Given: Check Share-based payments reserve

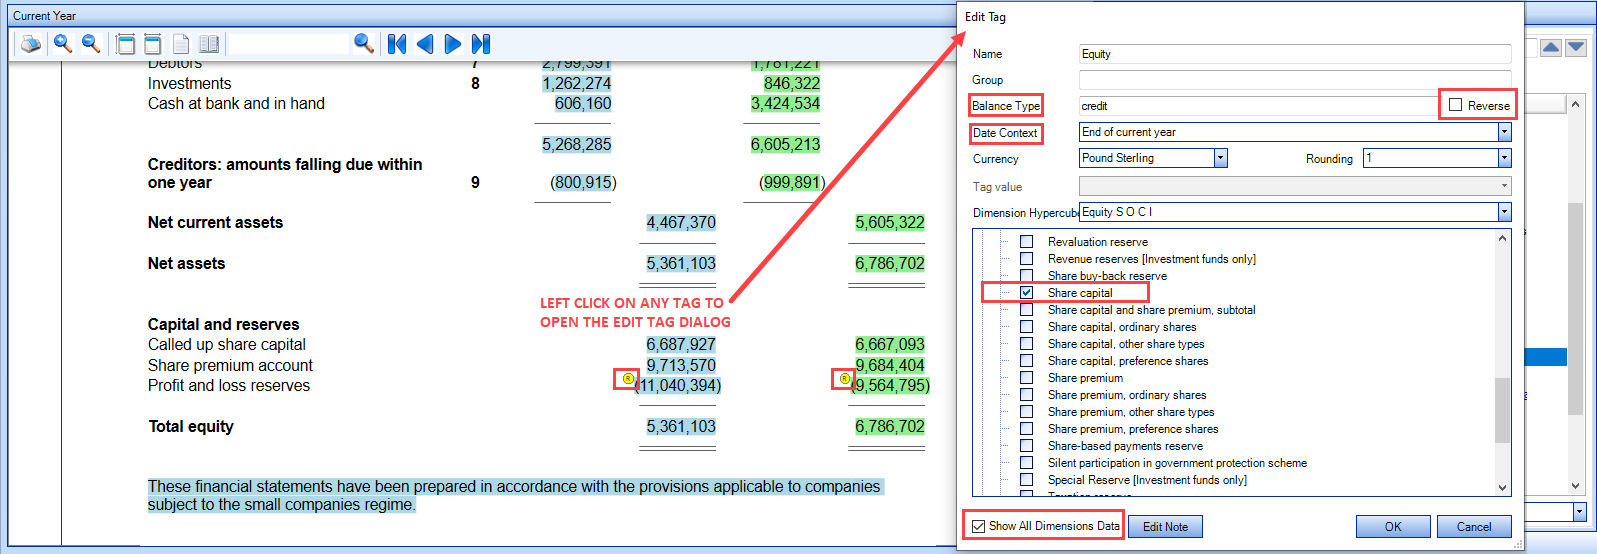Looking at the screenshot, I should click(x=1026, y=446).
